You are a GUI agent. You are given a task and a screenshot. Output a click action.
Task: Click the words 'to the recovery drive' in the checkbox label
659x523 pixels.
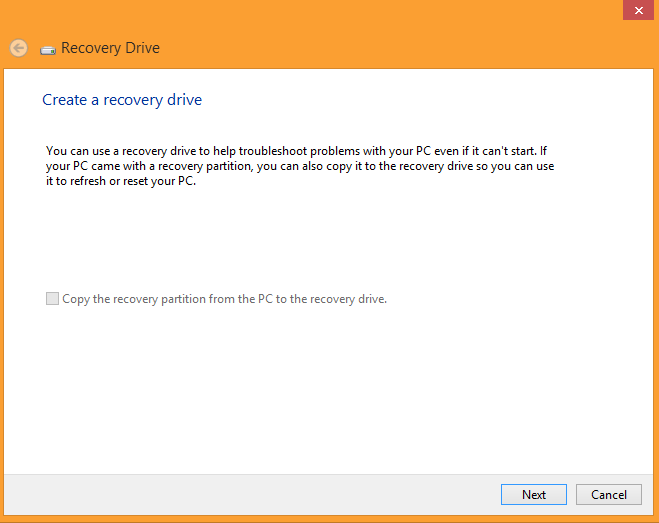click(x=331, y=299)
